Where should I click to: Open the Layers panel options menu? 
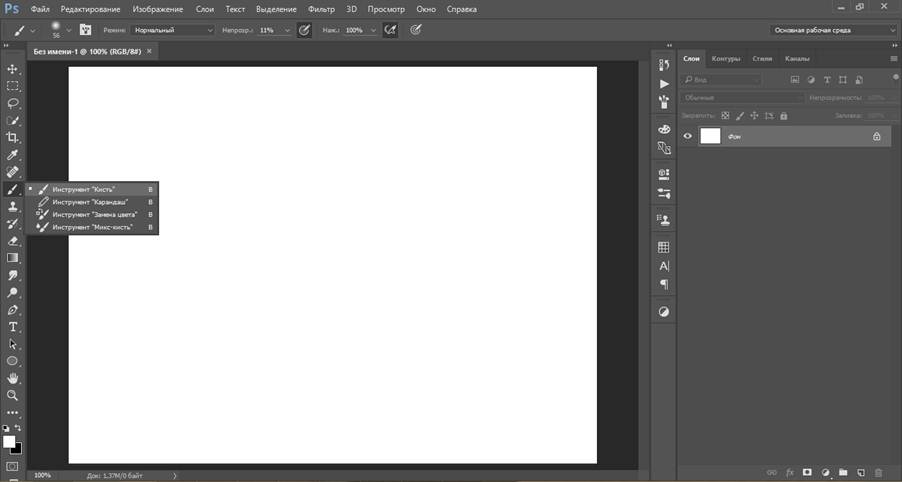pyautogui.click(x=893, y=59)
